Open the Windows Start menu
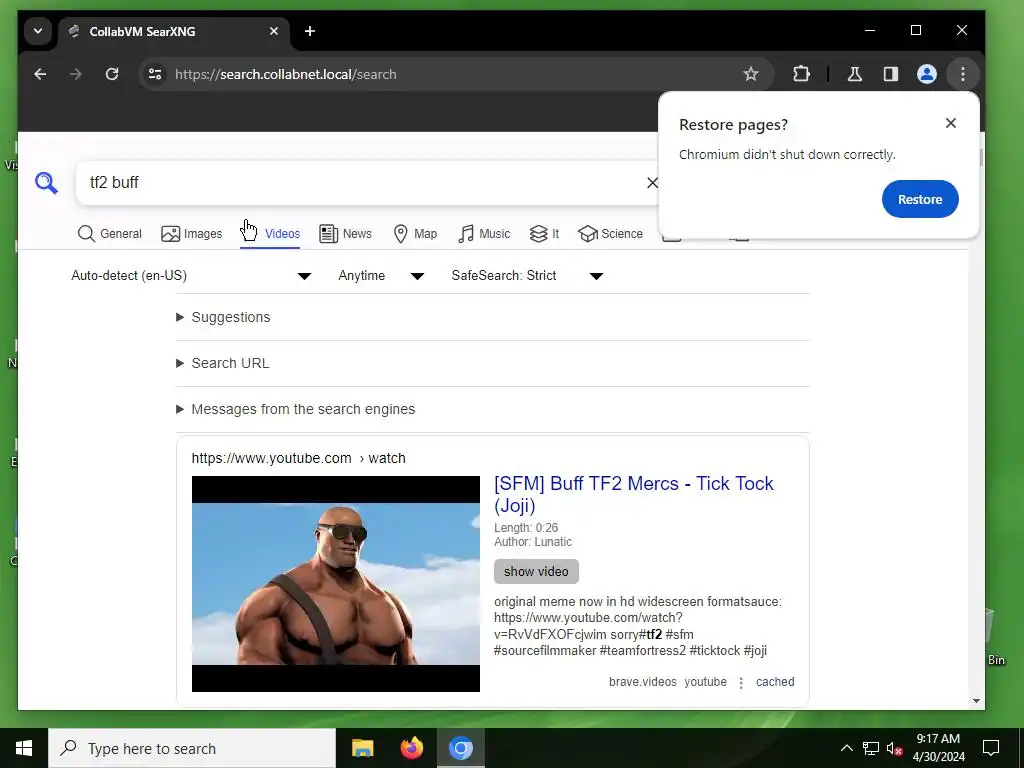1024x768 pixels. point(24,748)
